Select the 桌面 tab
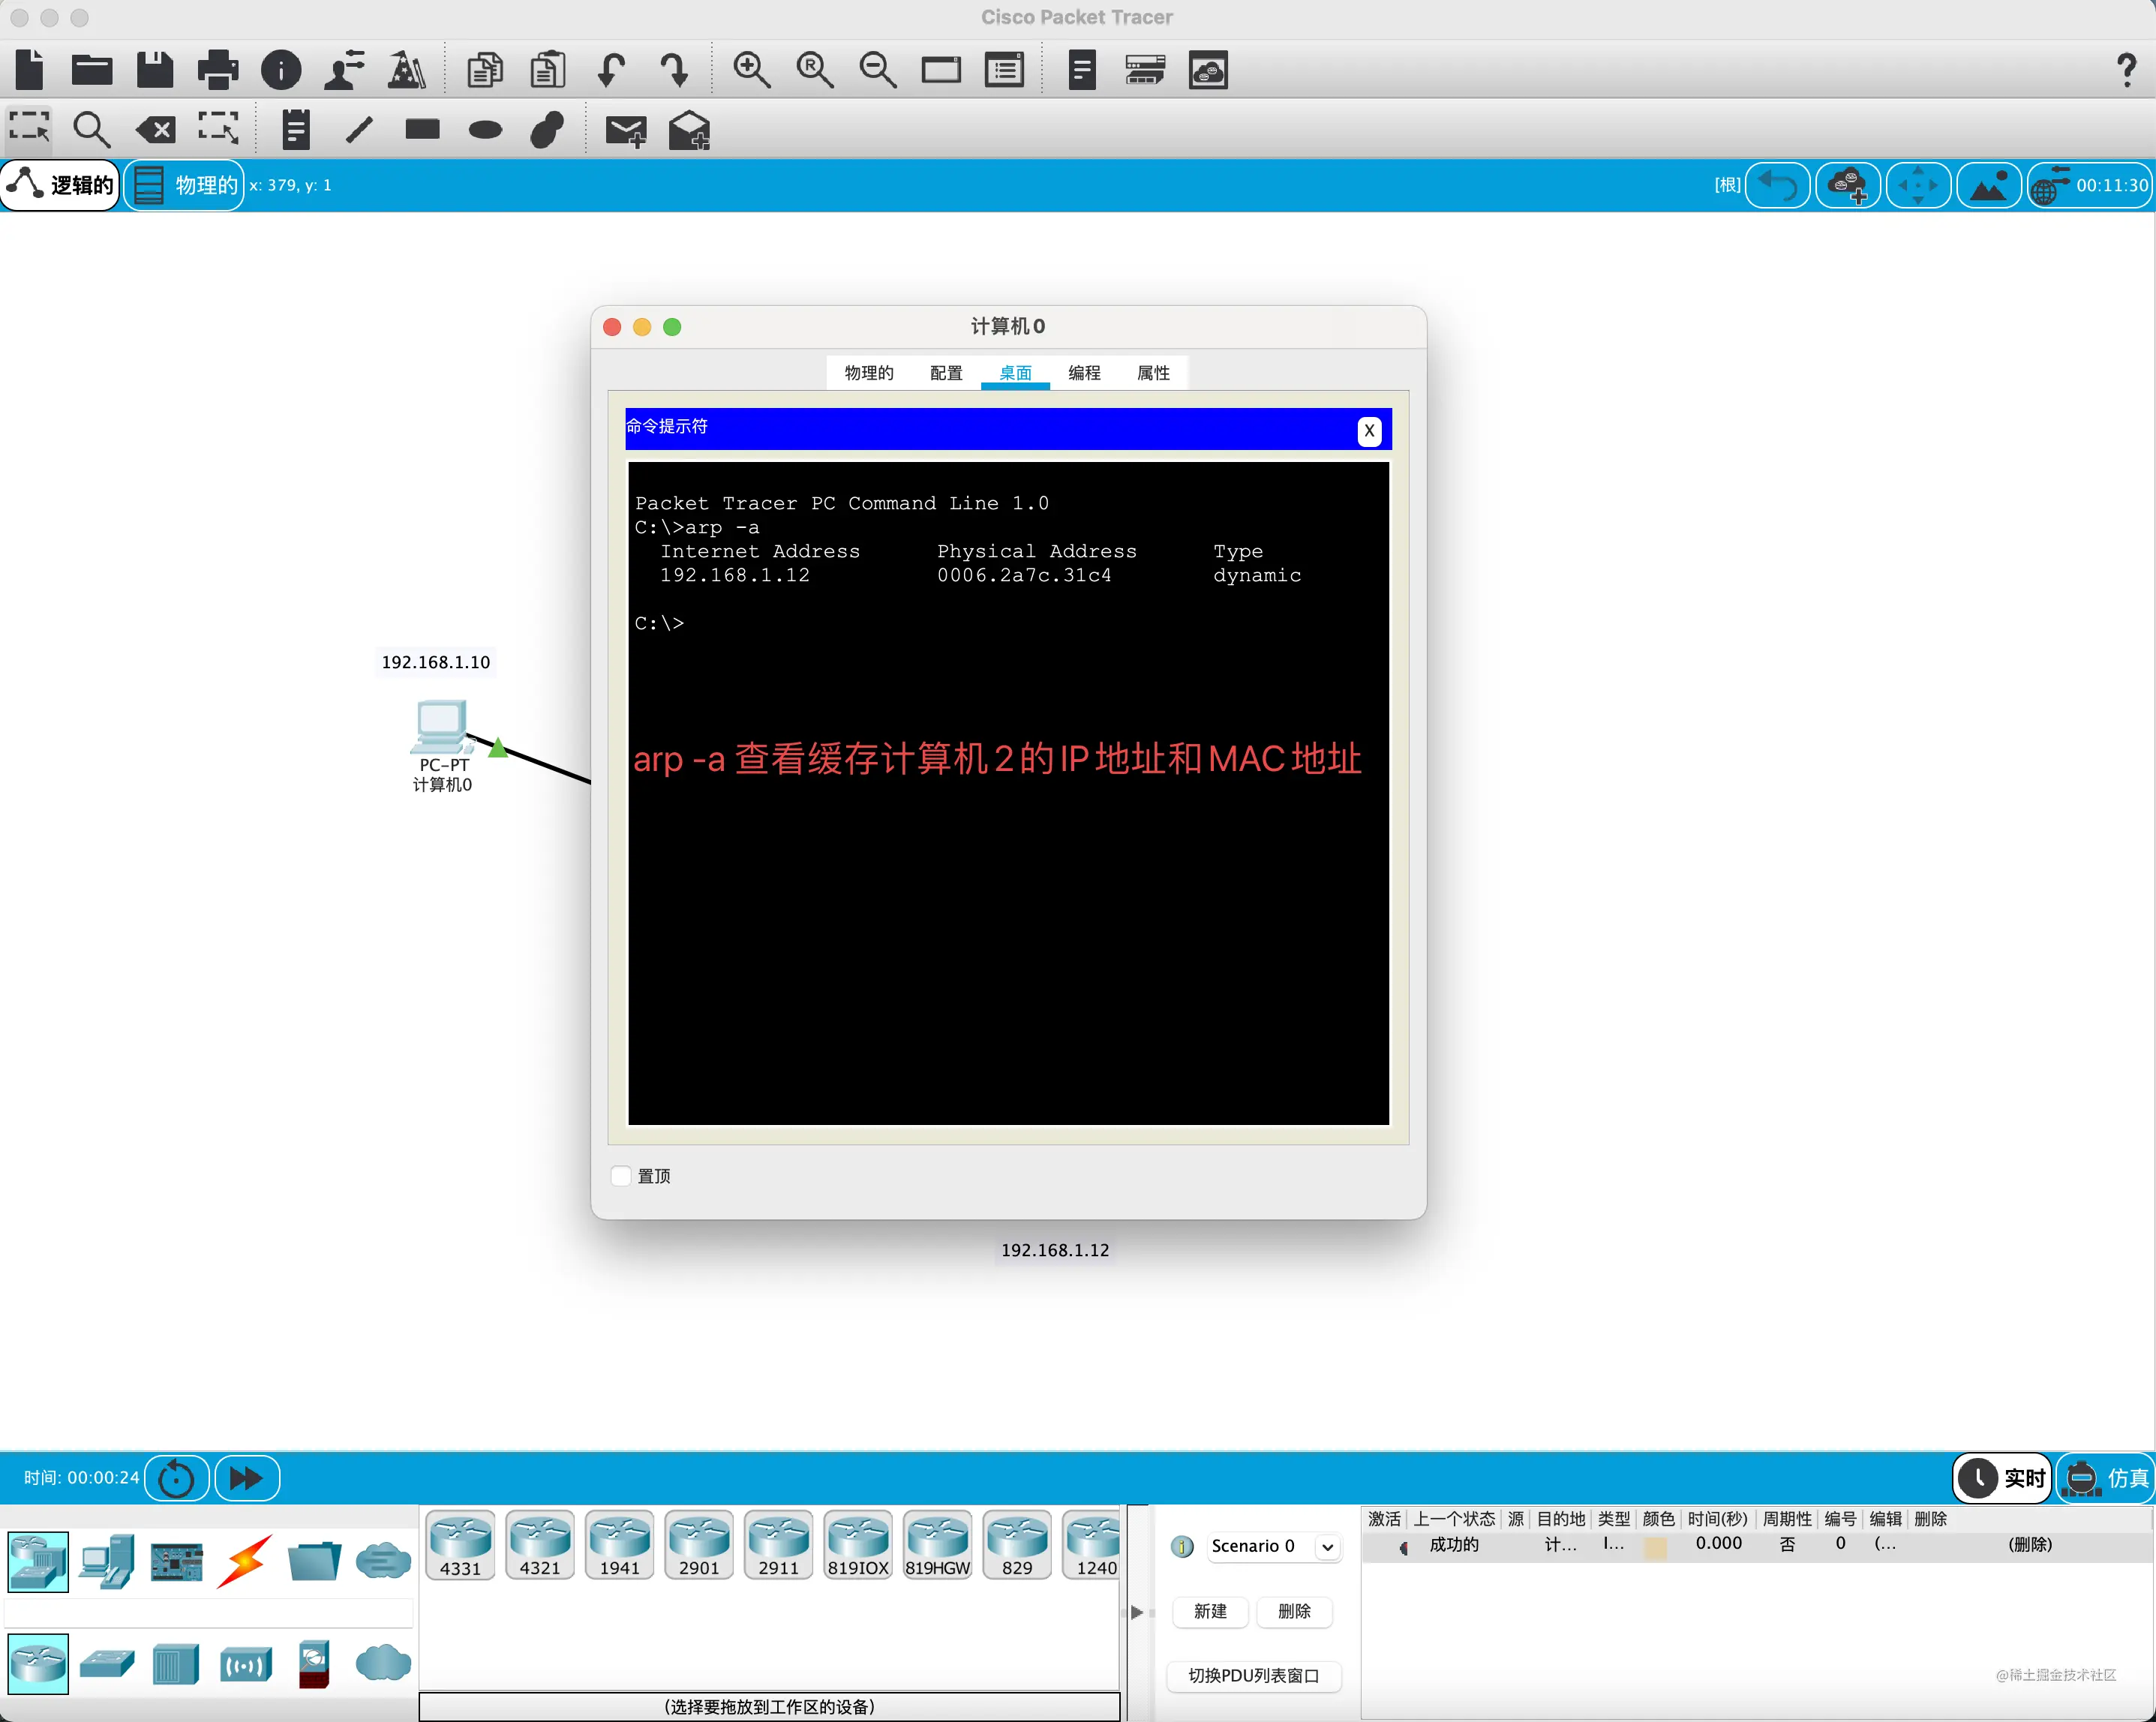This screenshot has width=2156, height=1722. click(1015, 373)
